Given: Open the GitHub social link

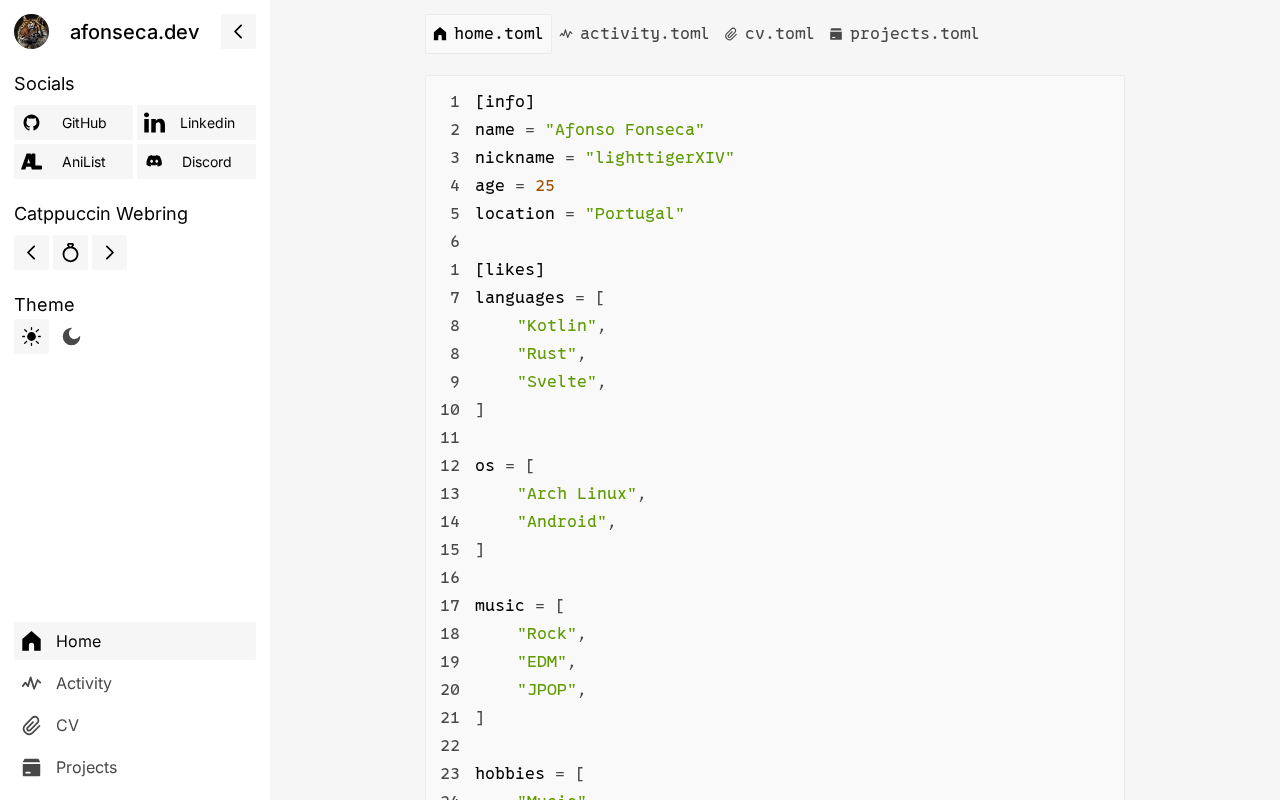Looking at the screenshot, I should click(x=73, y=123).
